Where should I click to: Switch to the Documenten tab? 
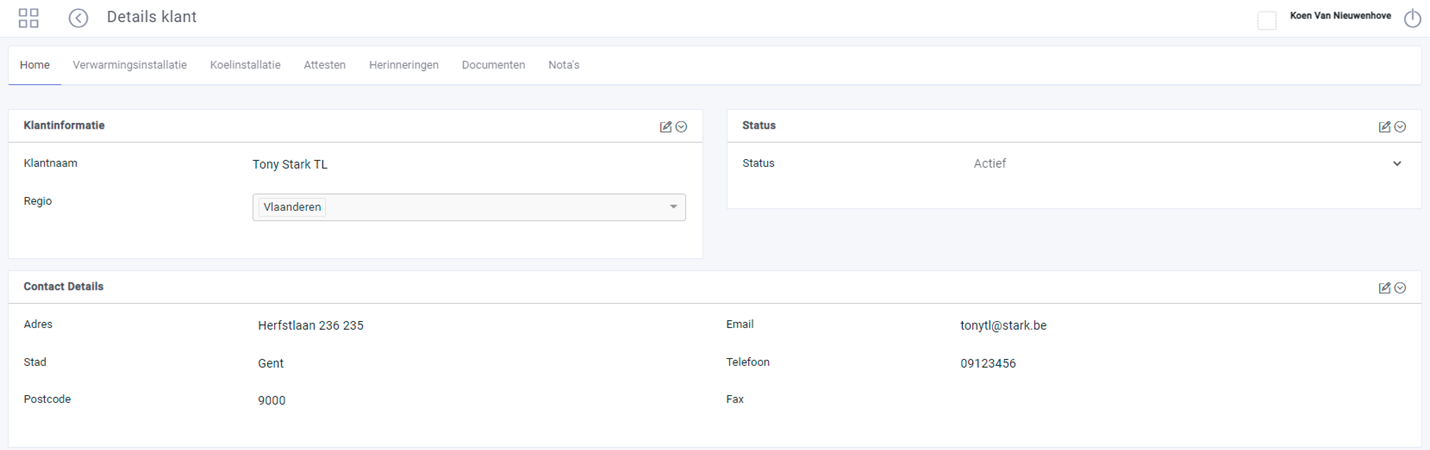(493, 65)
